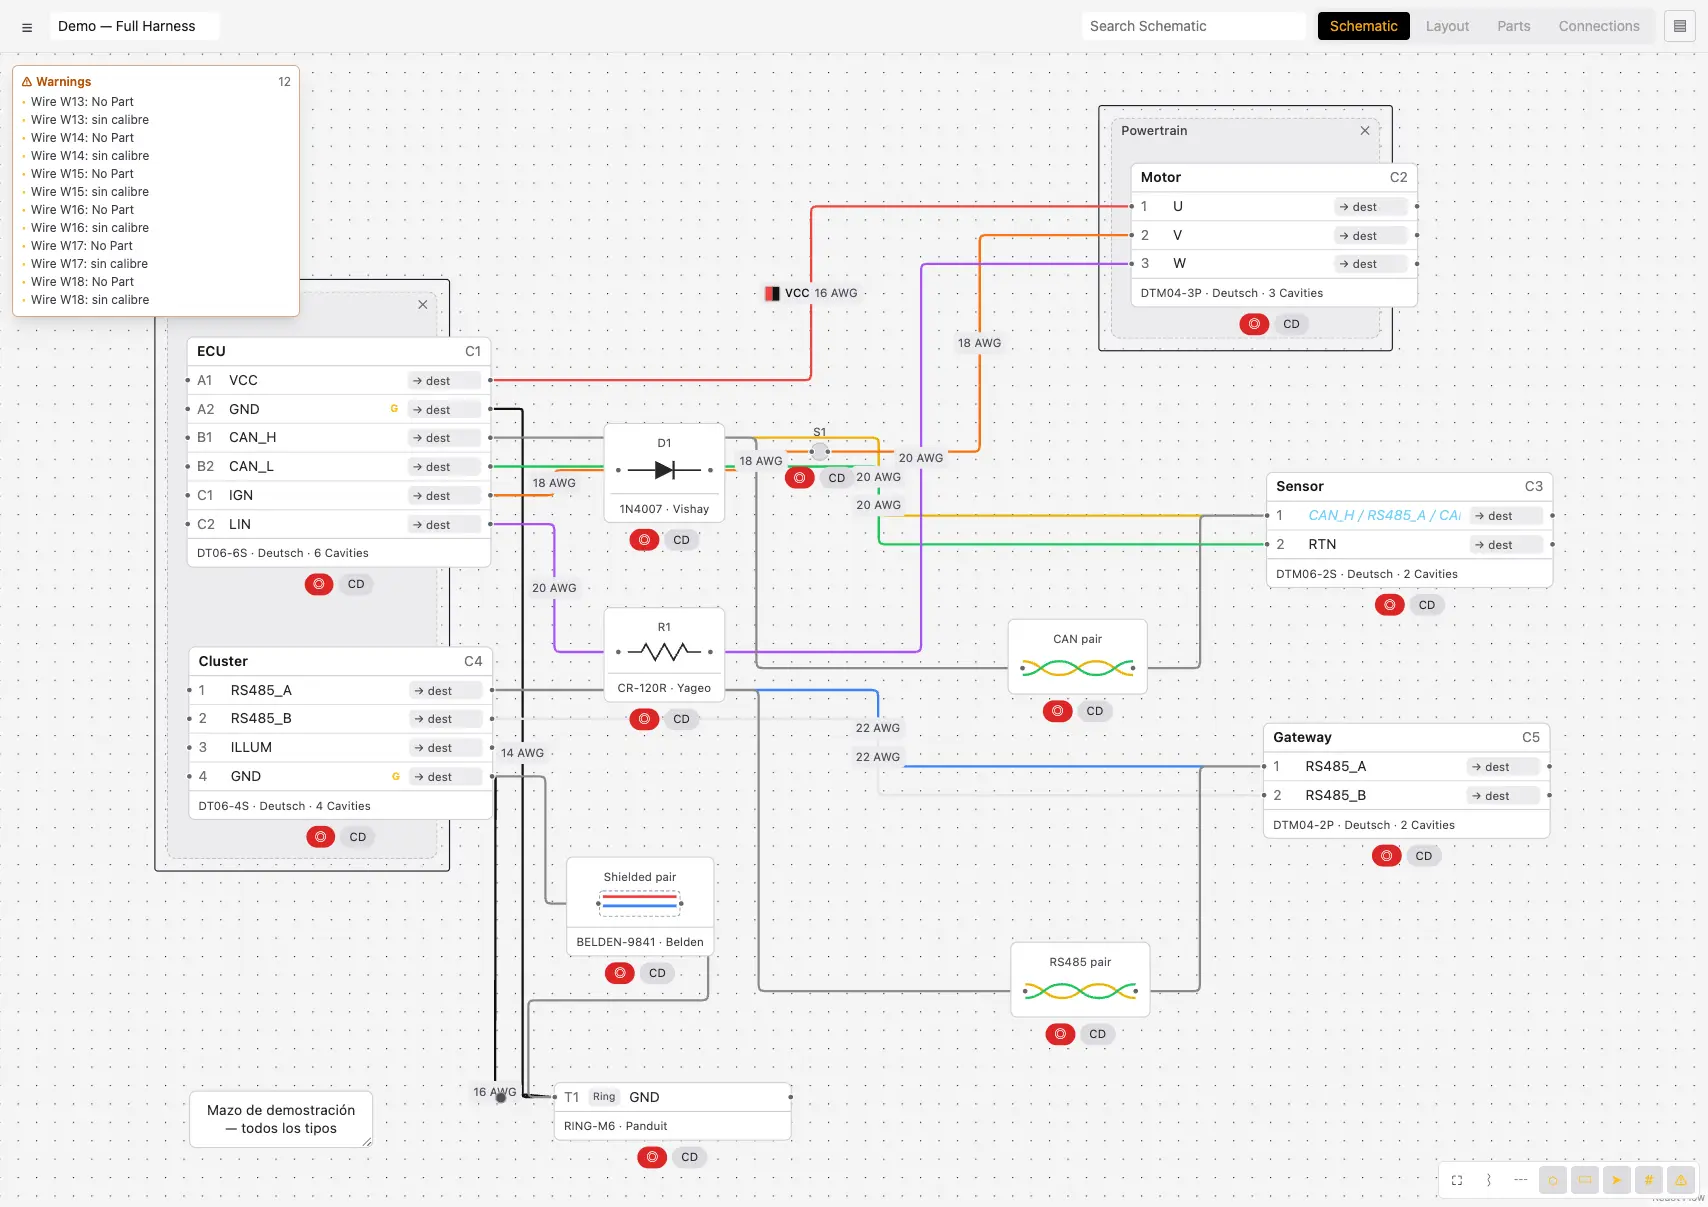Click dest button for ECU B1 CAN_H

(x=444, y=438)
